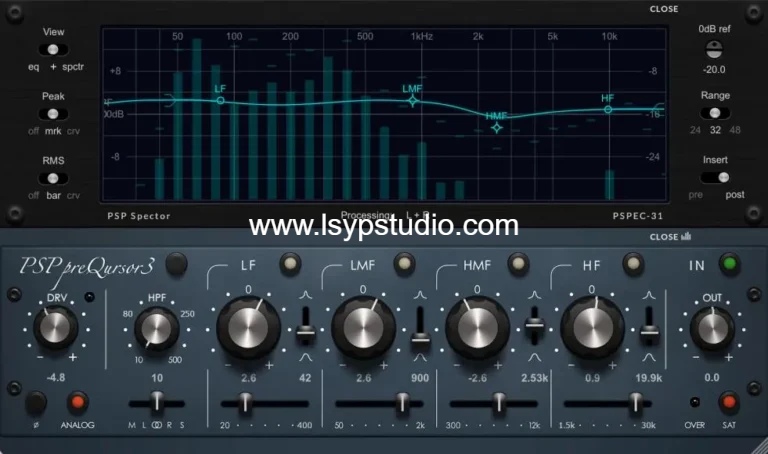Click CLOSE on the PSP Spector panel

[x=664, y=9]
